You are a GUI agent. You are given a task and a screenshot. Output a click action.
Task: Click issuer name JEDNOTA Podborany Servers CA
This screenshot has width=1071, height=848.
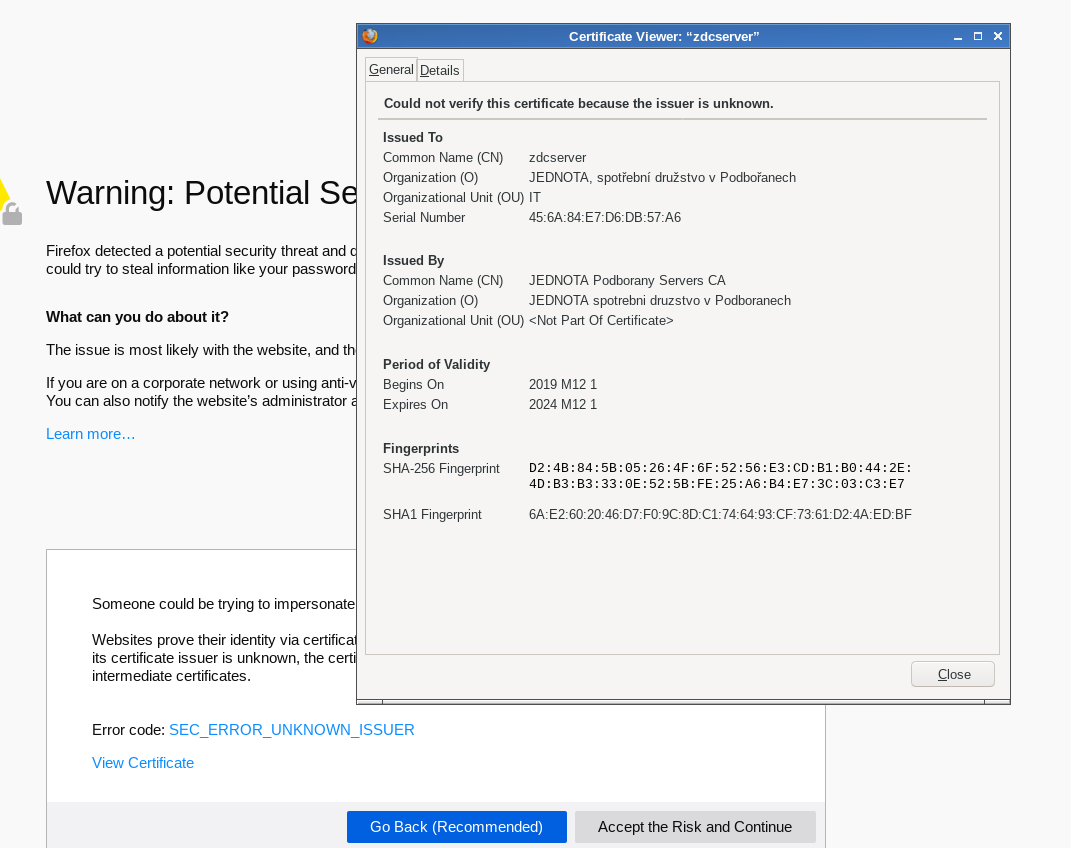(627, 281)
